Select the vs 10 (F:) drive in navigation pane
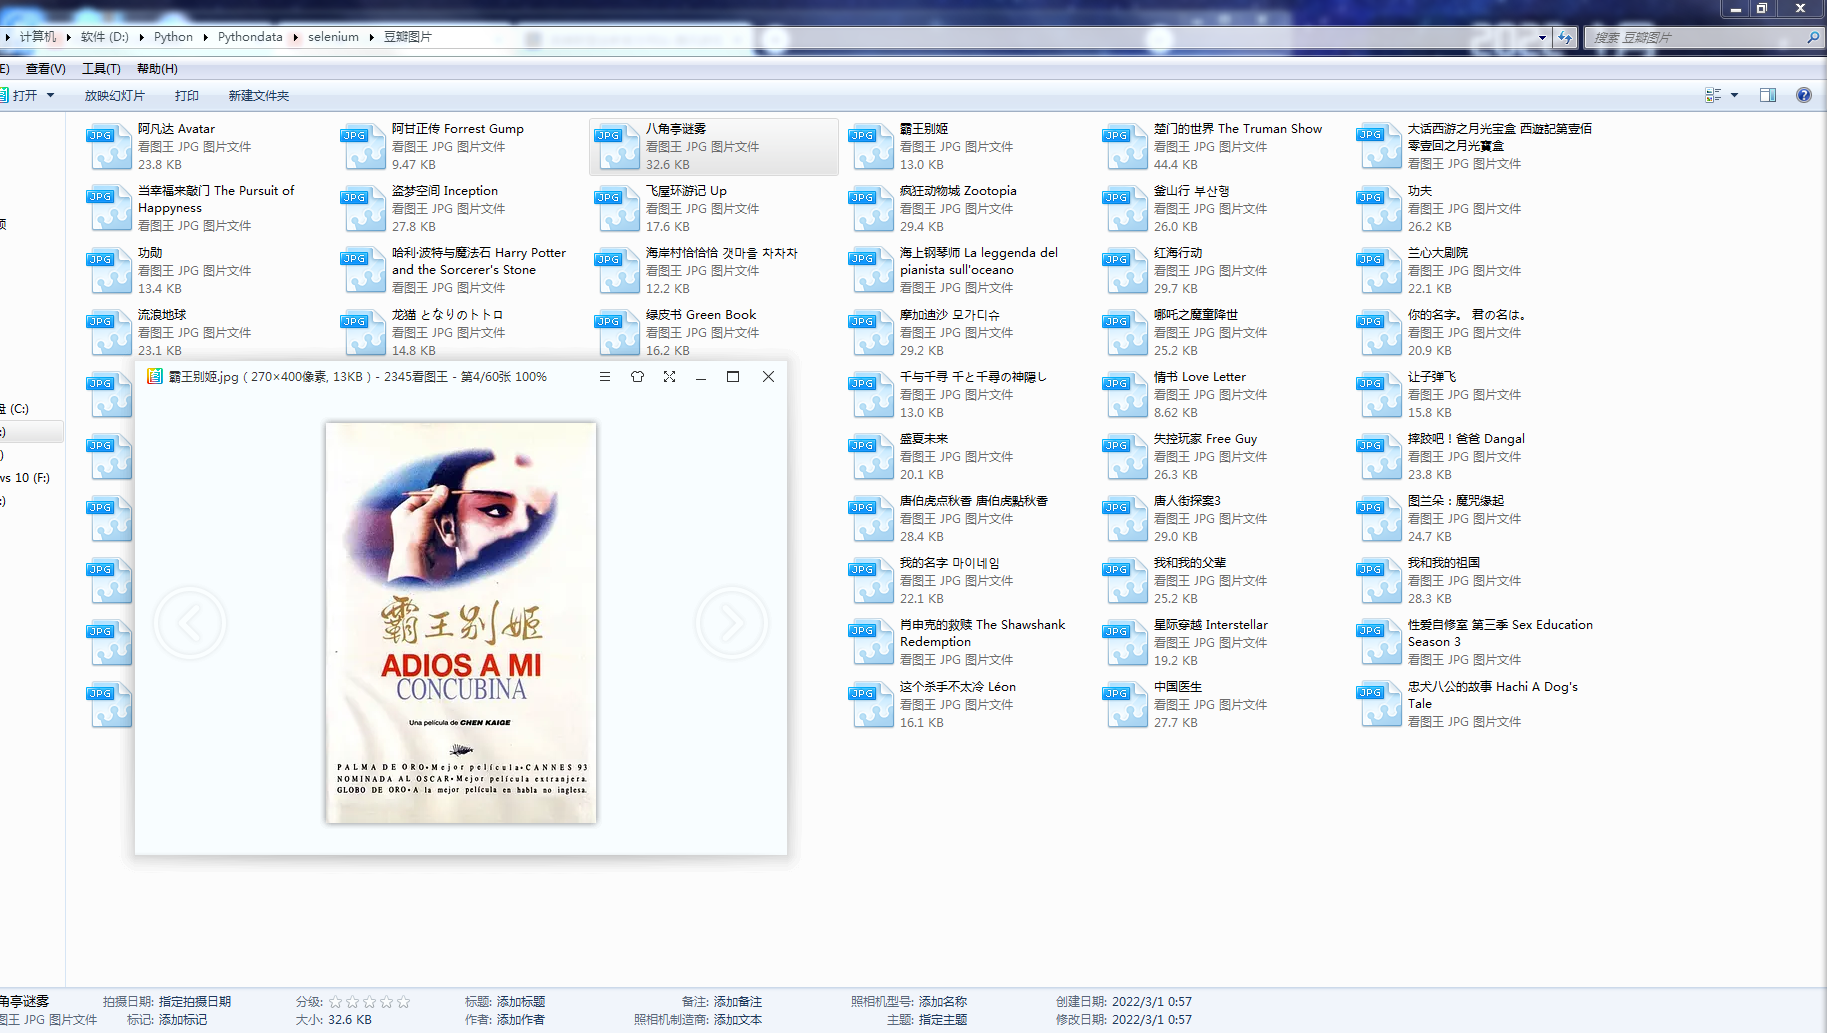The height and width of the screenshot is (1033, 1827). (25, 478)
